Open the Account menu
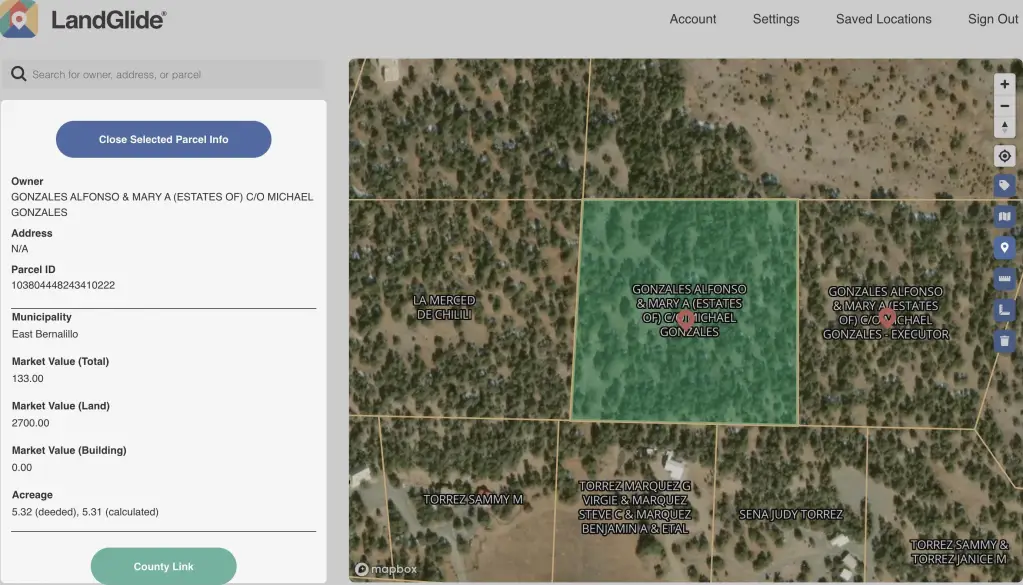 [693, 19]
